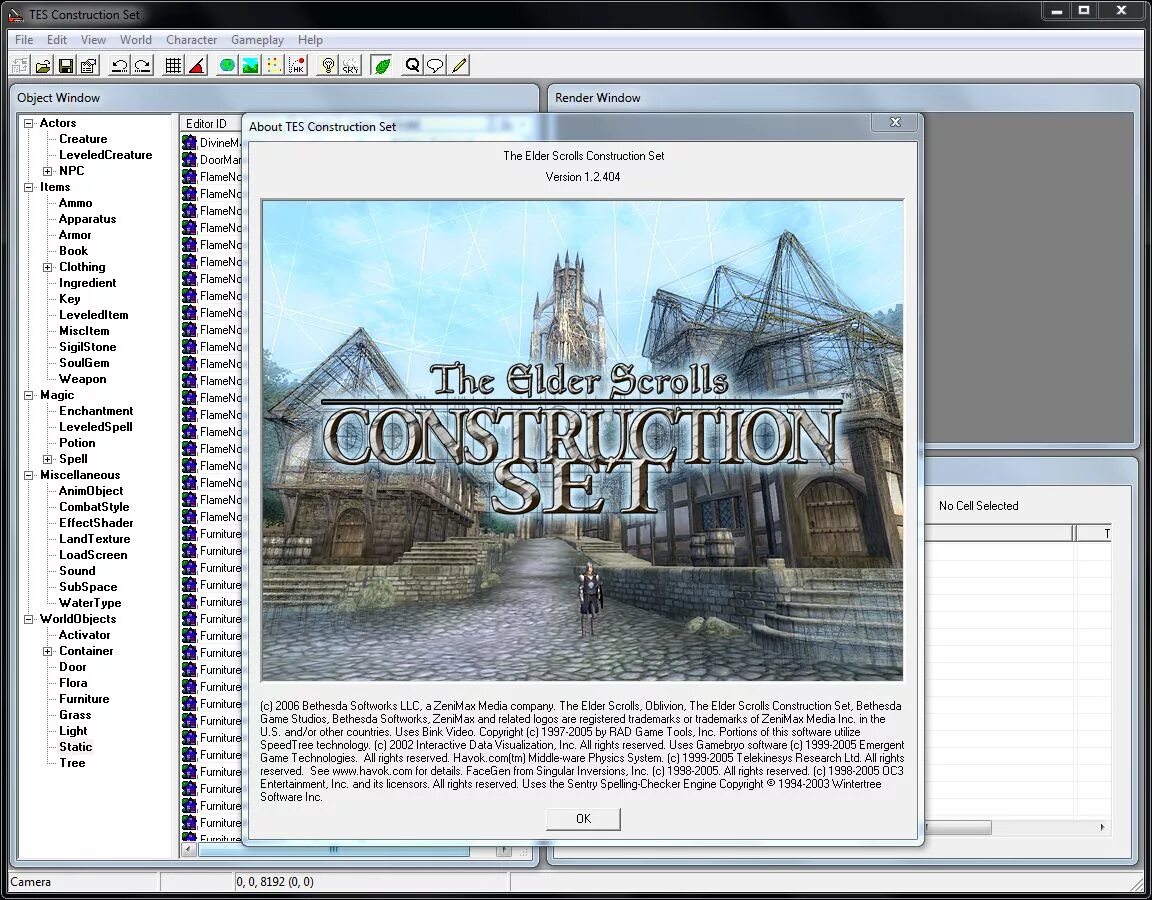
Task: Toggle the sky display icon
Action: pyautogui.click(x=350, y=66)
